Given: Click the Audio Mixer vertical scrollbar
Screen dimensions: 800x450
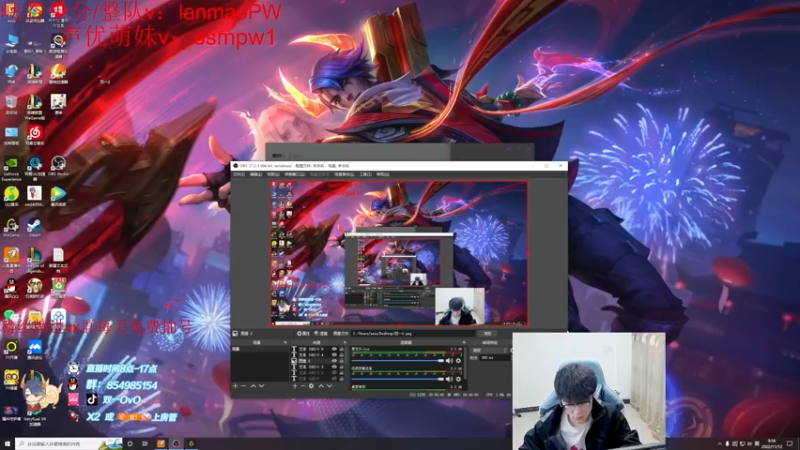Looking at the screenshot, I should click(x=465, y=362).
